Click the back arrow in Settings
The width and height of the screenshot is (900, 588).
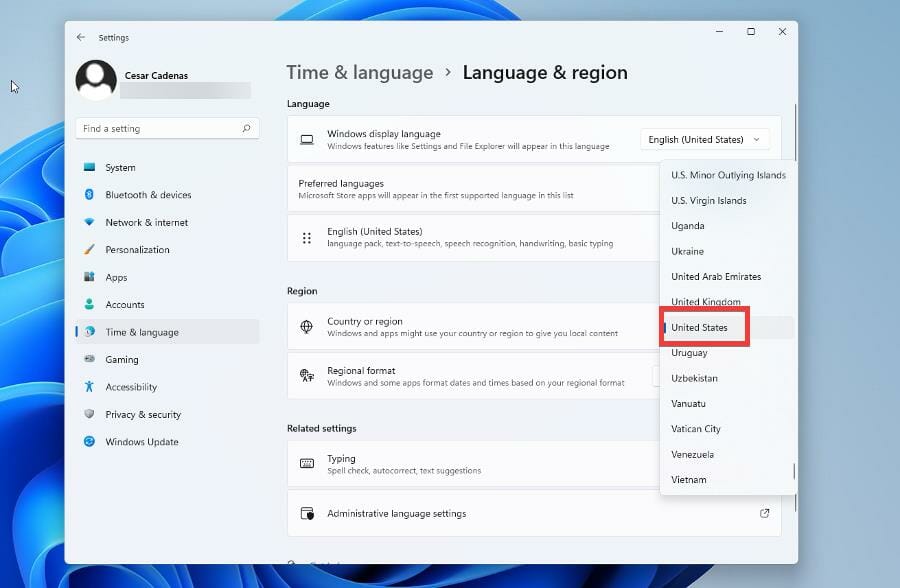(80, 37)
